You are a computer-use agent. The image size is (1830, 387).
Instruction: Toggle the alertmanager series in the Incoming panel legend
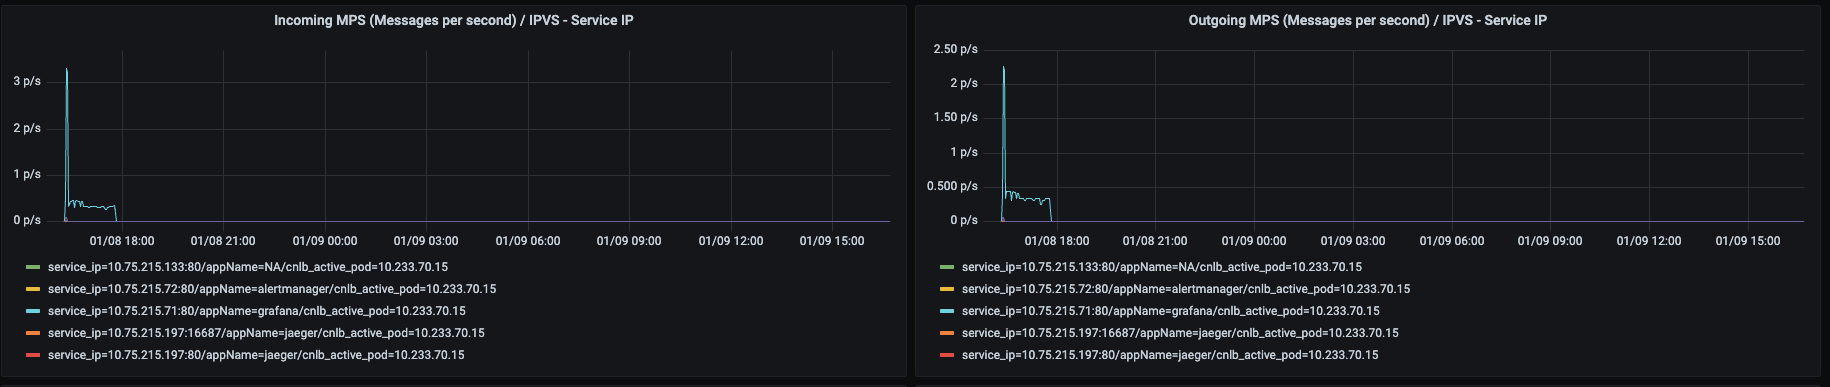point(272,289)
